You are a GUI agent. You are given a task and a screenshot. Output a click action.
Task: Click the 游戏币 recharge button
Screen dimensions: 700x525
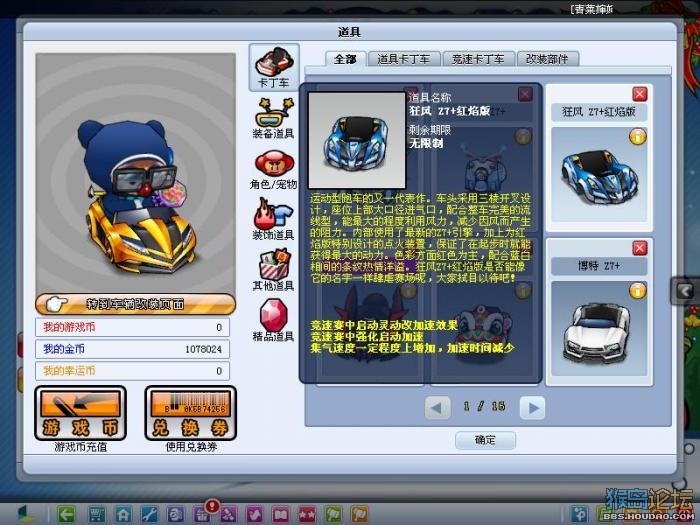point(80,413)
